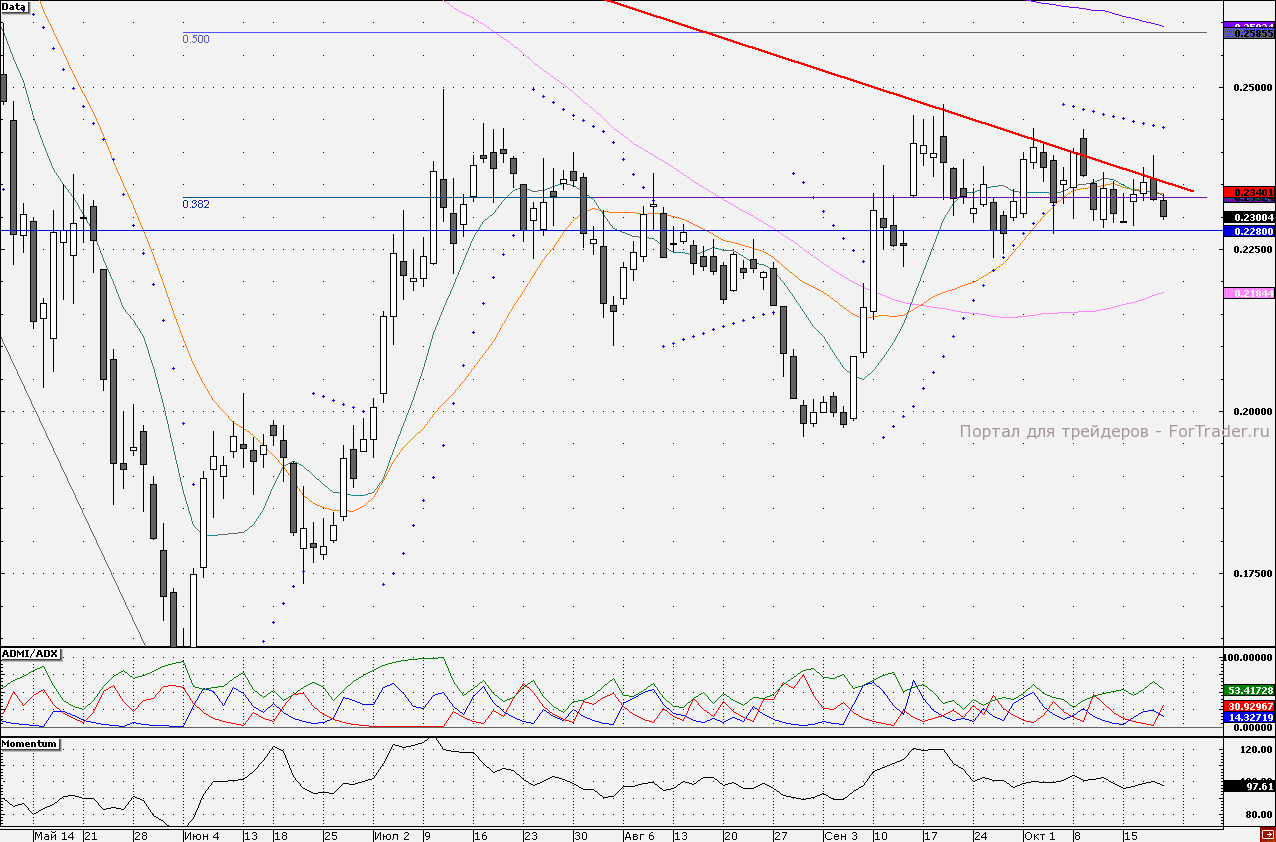Select the 0.382 Fibonacci level label
Viewport: 1276px width, 842px height.
(196, 204)
